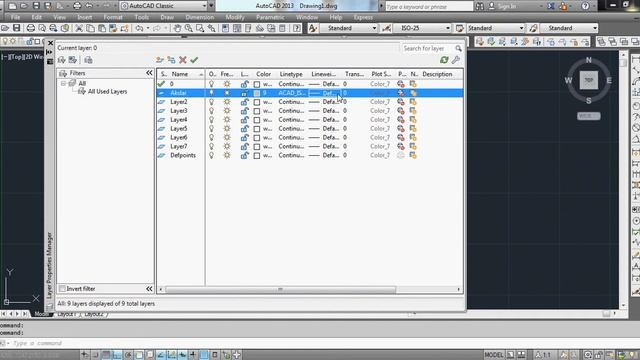Collapse the All filter tree node
This screenshot has width=640, height=360.
[x=63, y=83]
